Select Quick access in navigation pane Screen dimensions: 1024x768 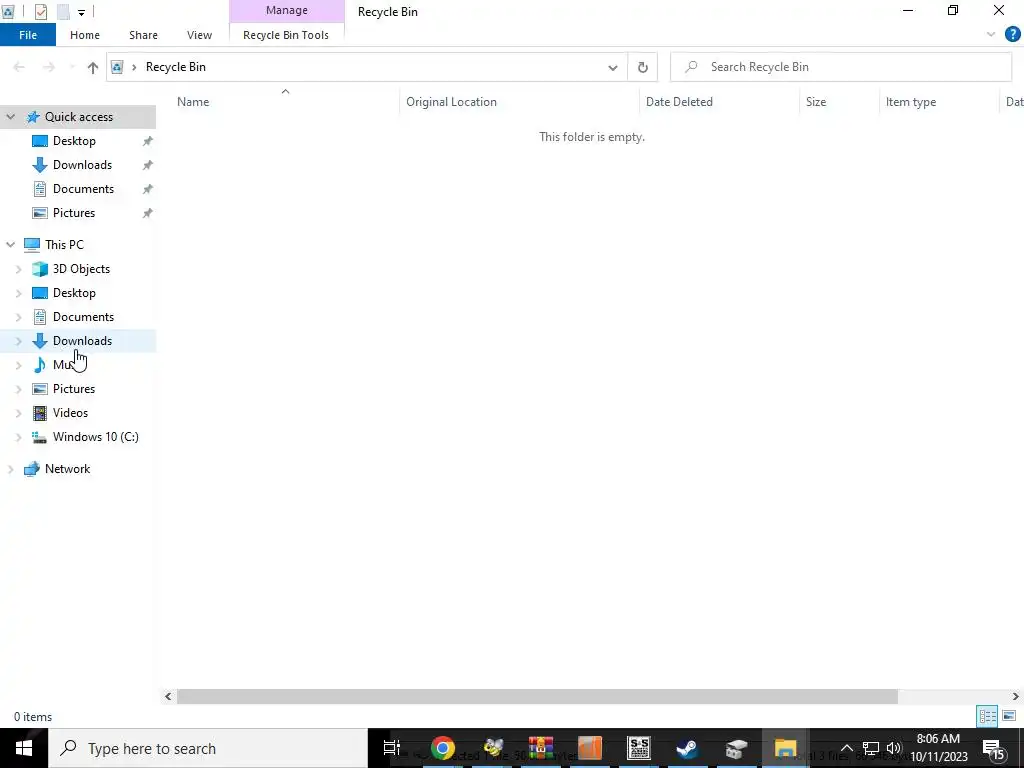(78, 117)
